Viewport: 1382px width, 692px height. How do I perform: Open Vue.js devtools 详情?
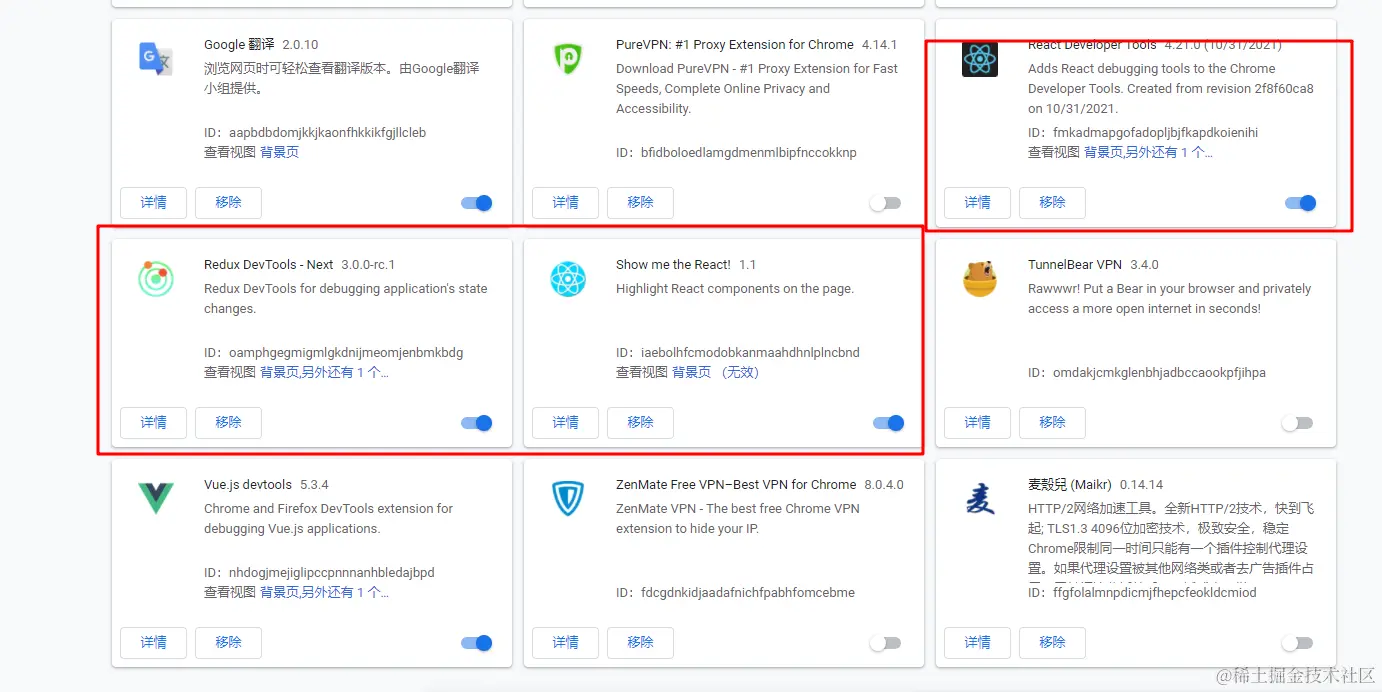tap(153, 642)
